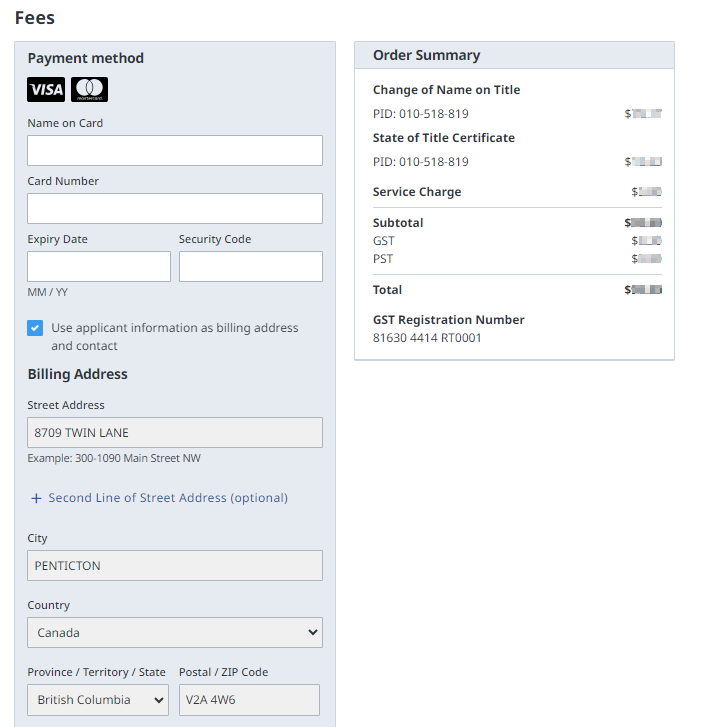Image resolution: width=701 pixels, height=727 pixels.
Task: Click the Change of Name on Title item
Action: coord(446,90)
